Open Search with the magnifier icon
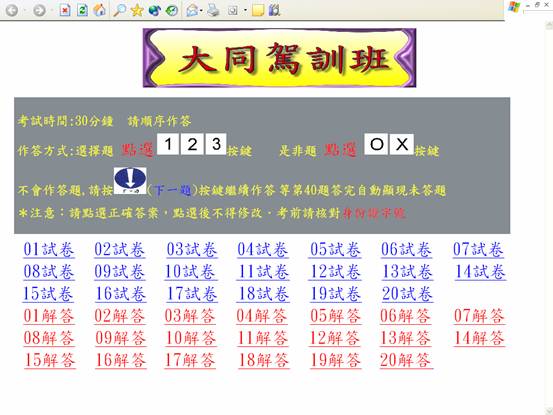Image resolution: width=553 pixels, height=415 pixels. click(120, 10)
